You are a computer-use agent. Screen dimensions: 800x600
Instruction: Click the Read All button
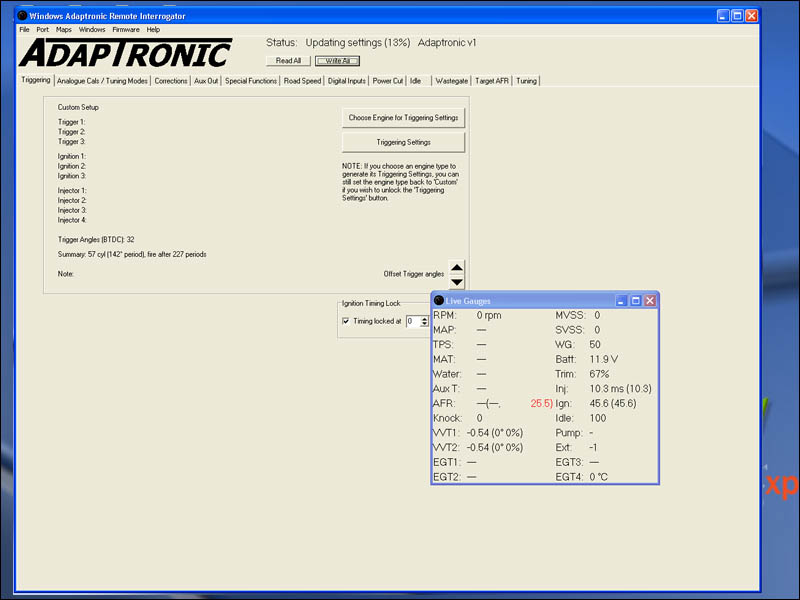click(x=288, y=61)
